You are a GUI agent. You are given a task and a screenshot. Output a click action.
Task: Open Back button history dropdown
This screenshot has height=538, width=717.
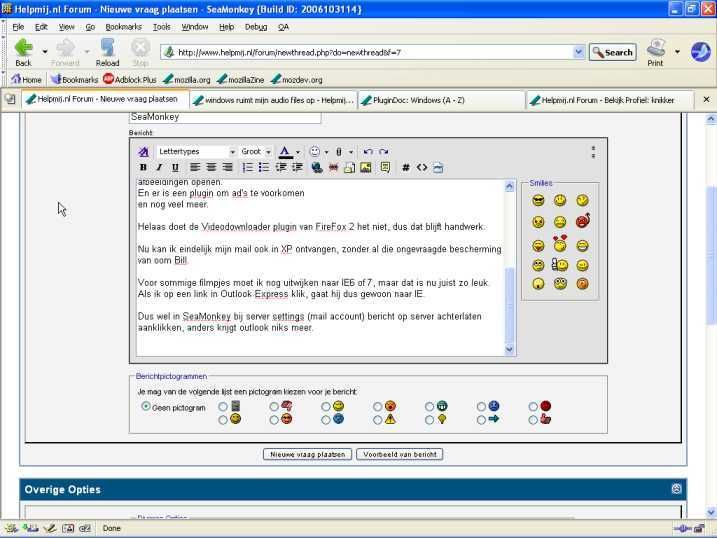(x=44, y=52)
